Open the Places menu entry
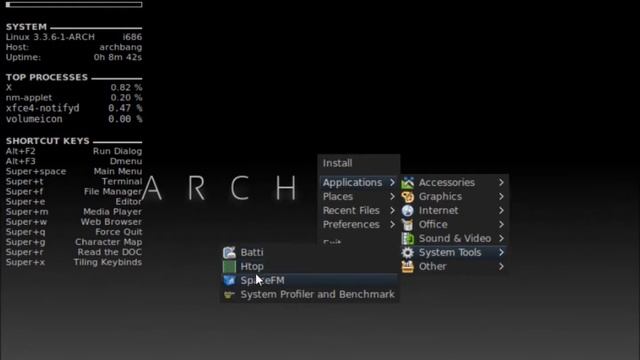 [x=359, y=196]
